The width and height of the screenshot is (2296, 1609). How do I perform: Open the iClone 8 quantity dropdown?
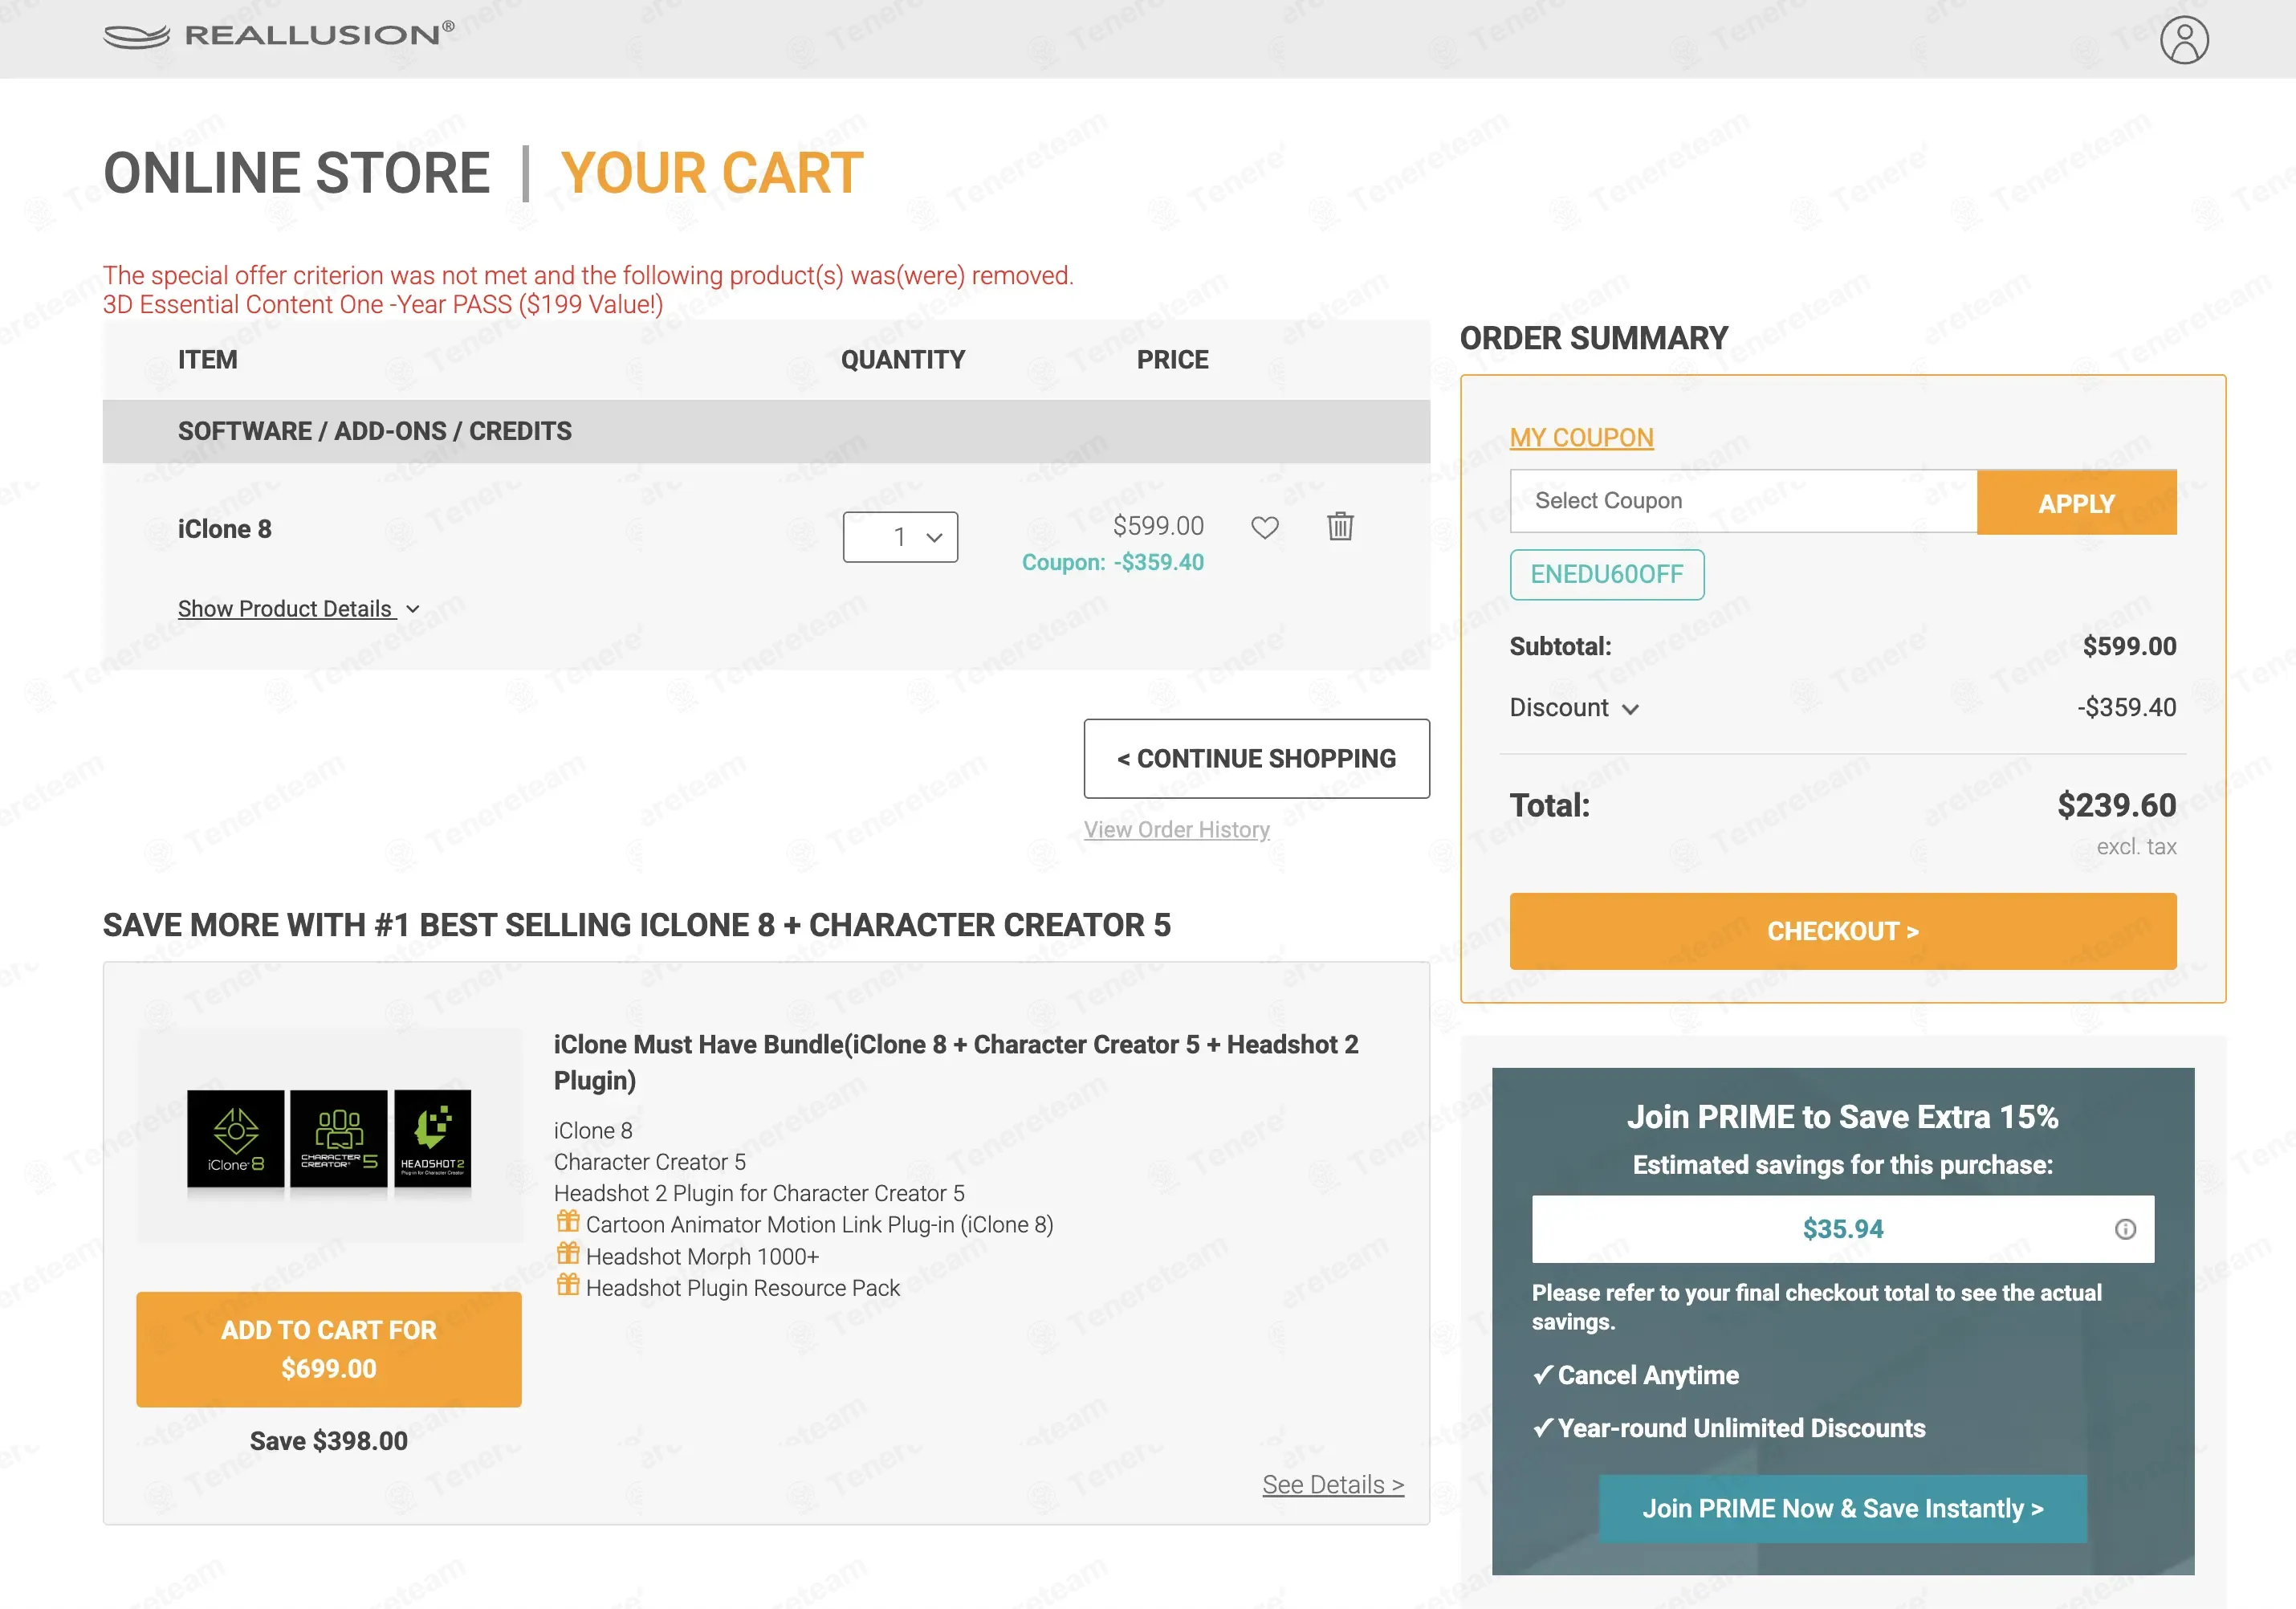pyautogui.click(x=900, y=537)
